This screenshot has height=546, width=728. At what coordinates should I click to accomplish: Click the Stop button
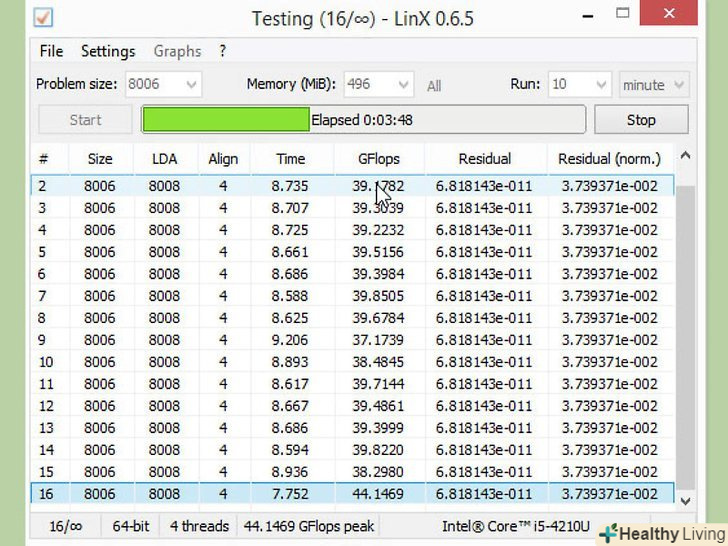641,120
